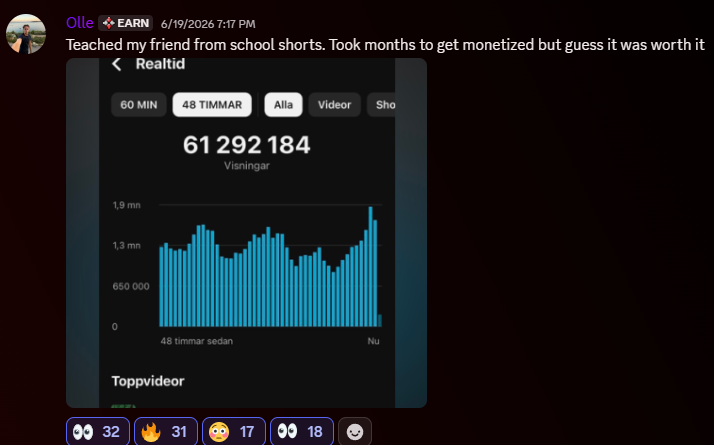Open the attached analytics screenshot
This screenshot has height=445, width=714.
(246, 233)
